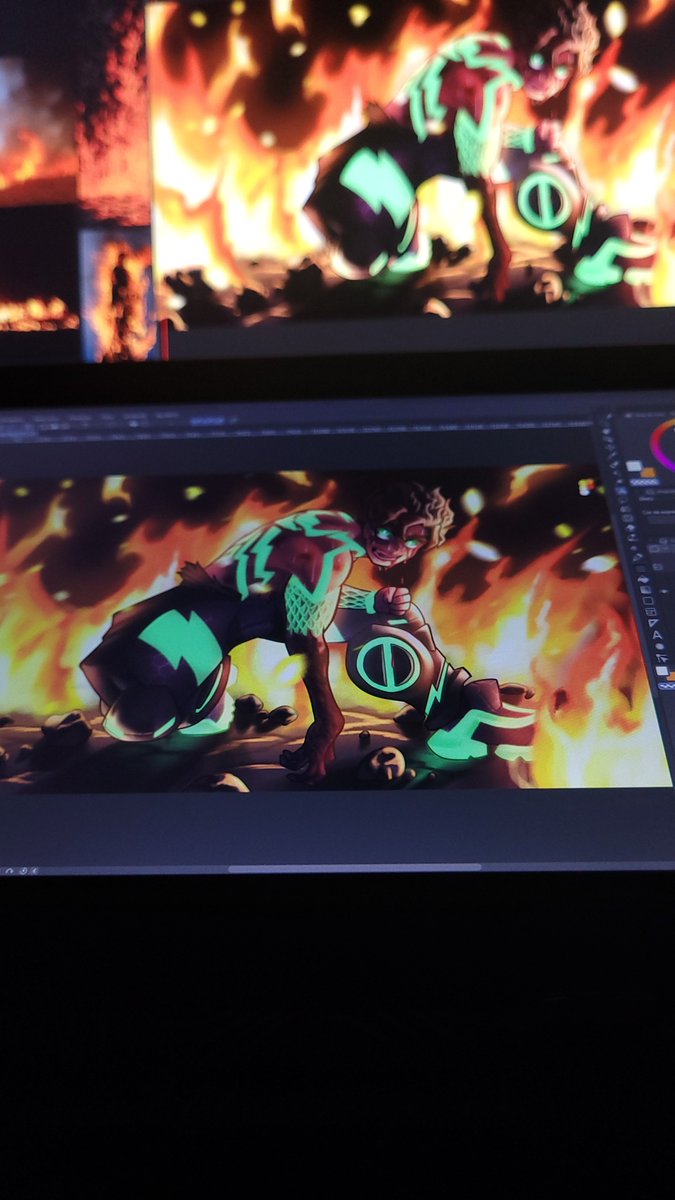Pick a hue on the color wheel ring

point(655,445)
